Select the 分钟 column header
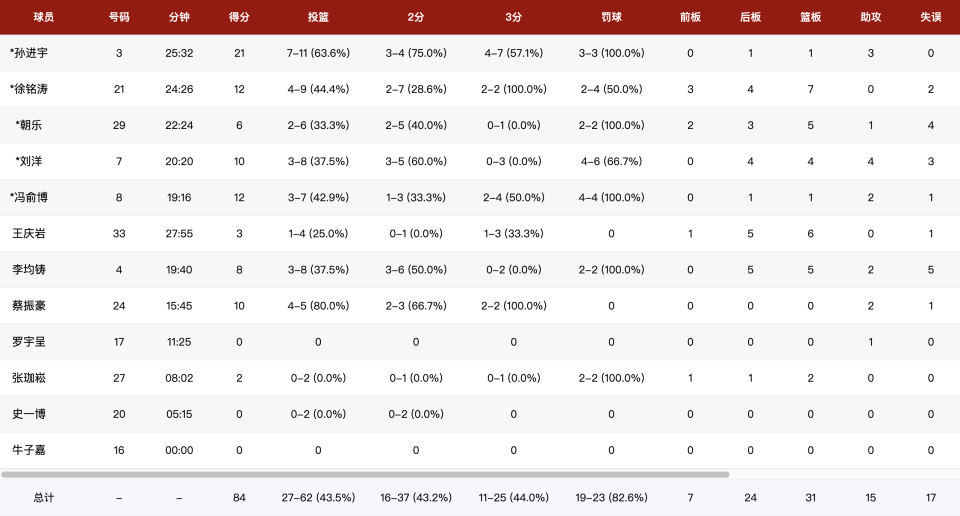The image size is (960, 516). point(179,17)
